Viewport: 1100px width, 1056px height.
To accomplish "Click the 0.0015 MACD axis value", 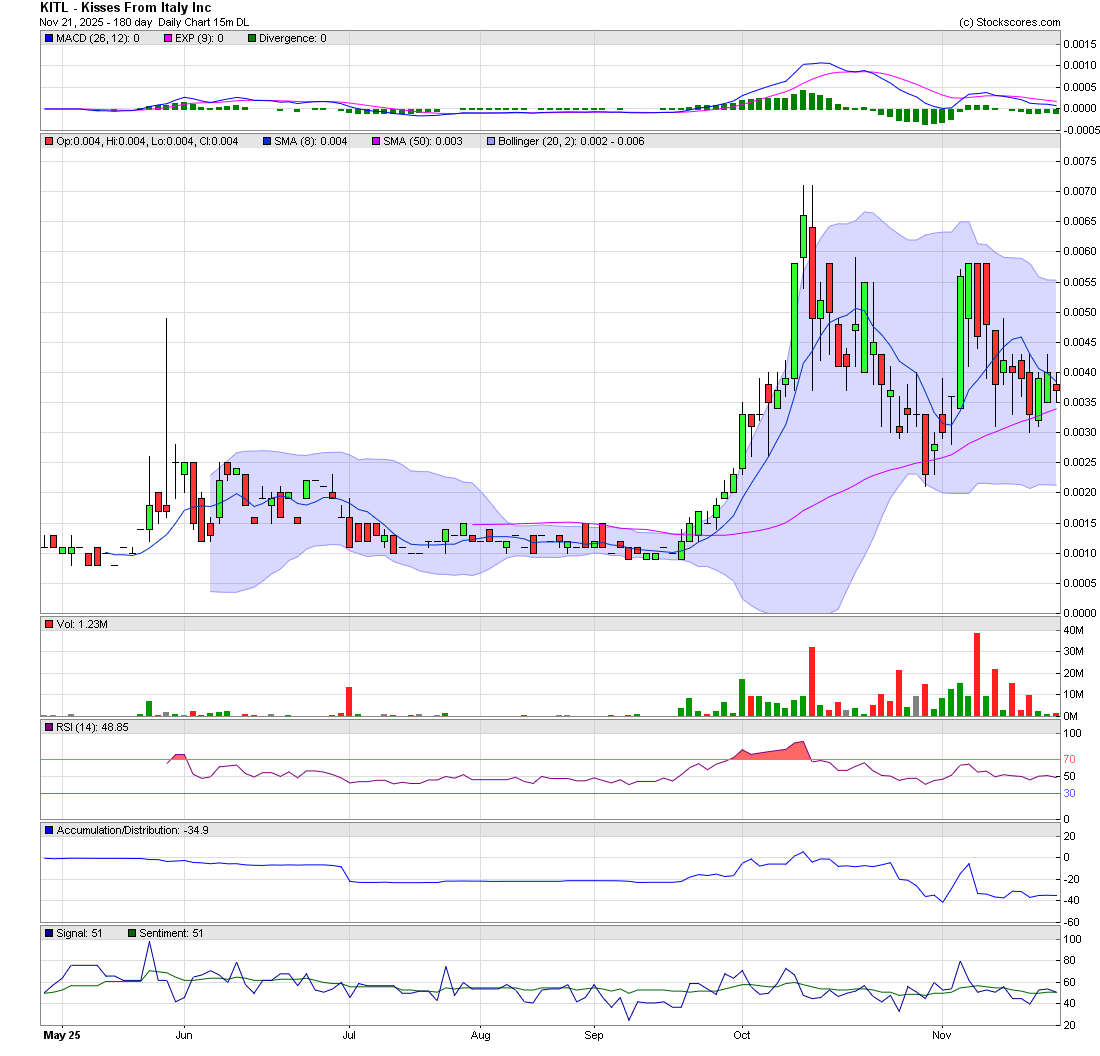I will tap(1080, 44).
